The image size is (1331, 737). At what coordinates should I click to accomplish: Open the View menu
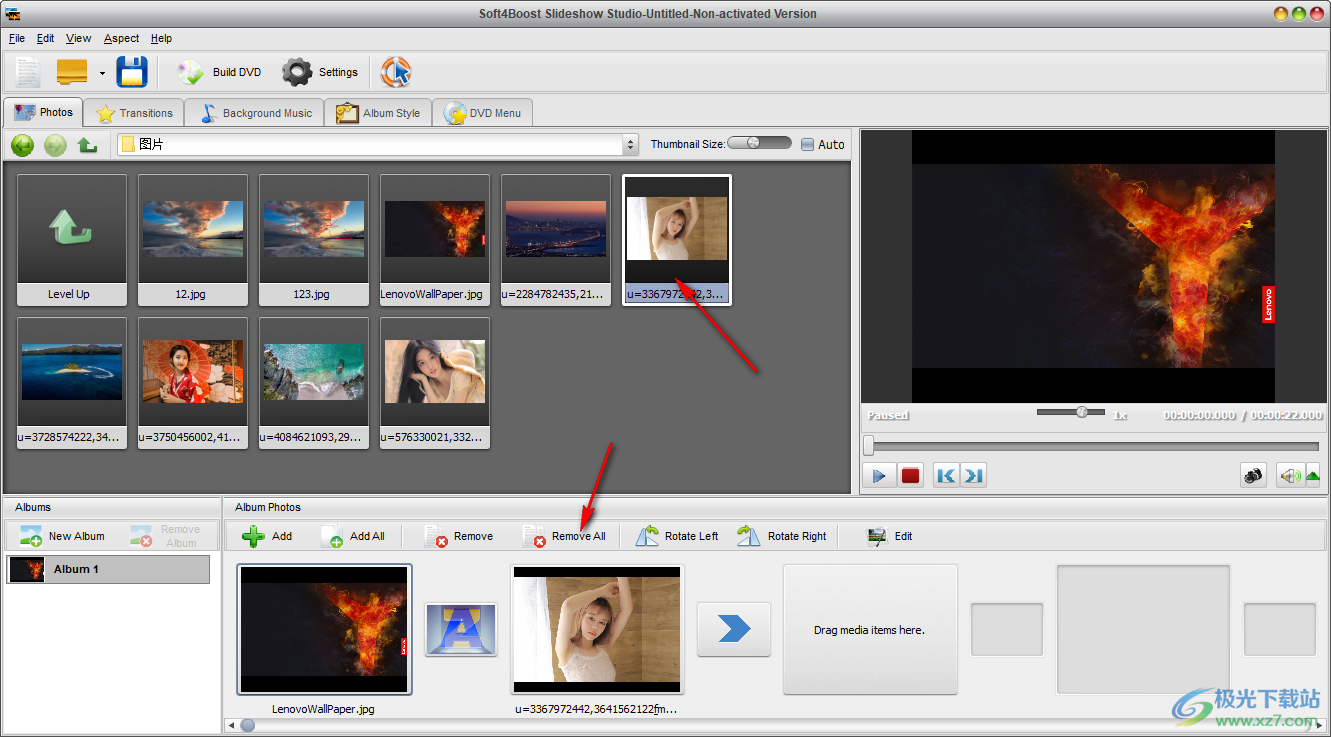(x=79, y=38)
